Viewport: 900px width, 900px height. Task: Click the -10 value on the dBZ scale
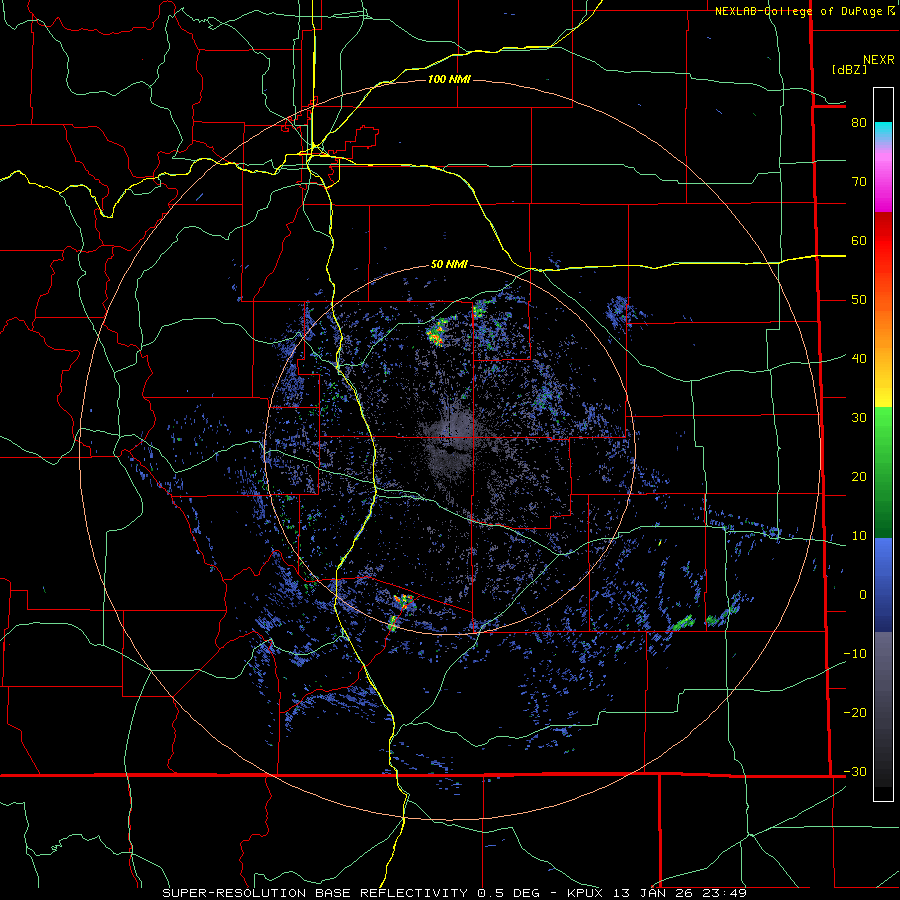(x=855, y=653)
